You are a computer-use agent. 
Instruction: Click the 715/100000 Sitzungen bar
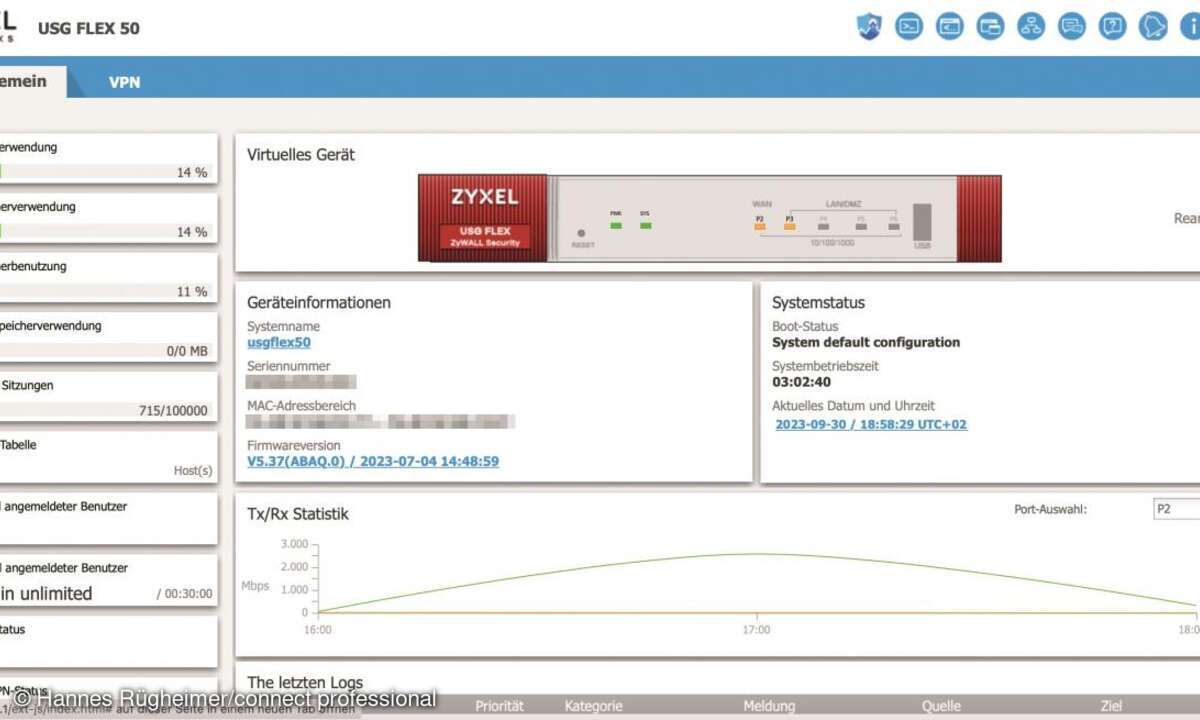coord(107,410)
